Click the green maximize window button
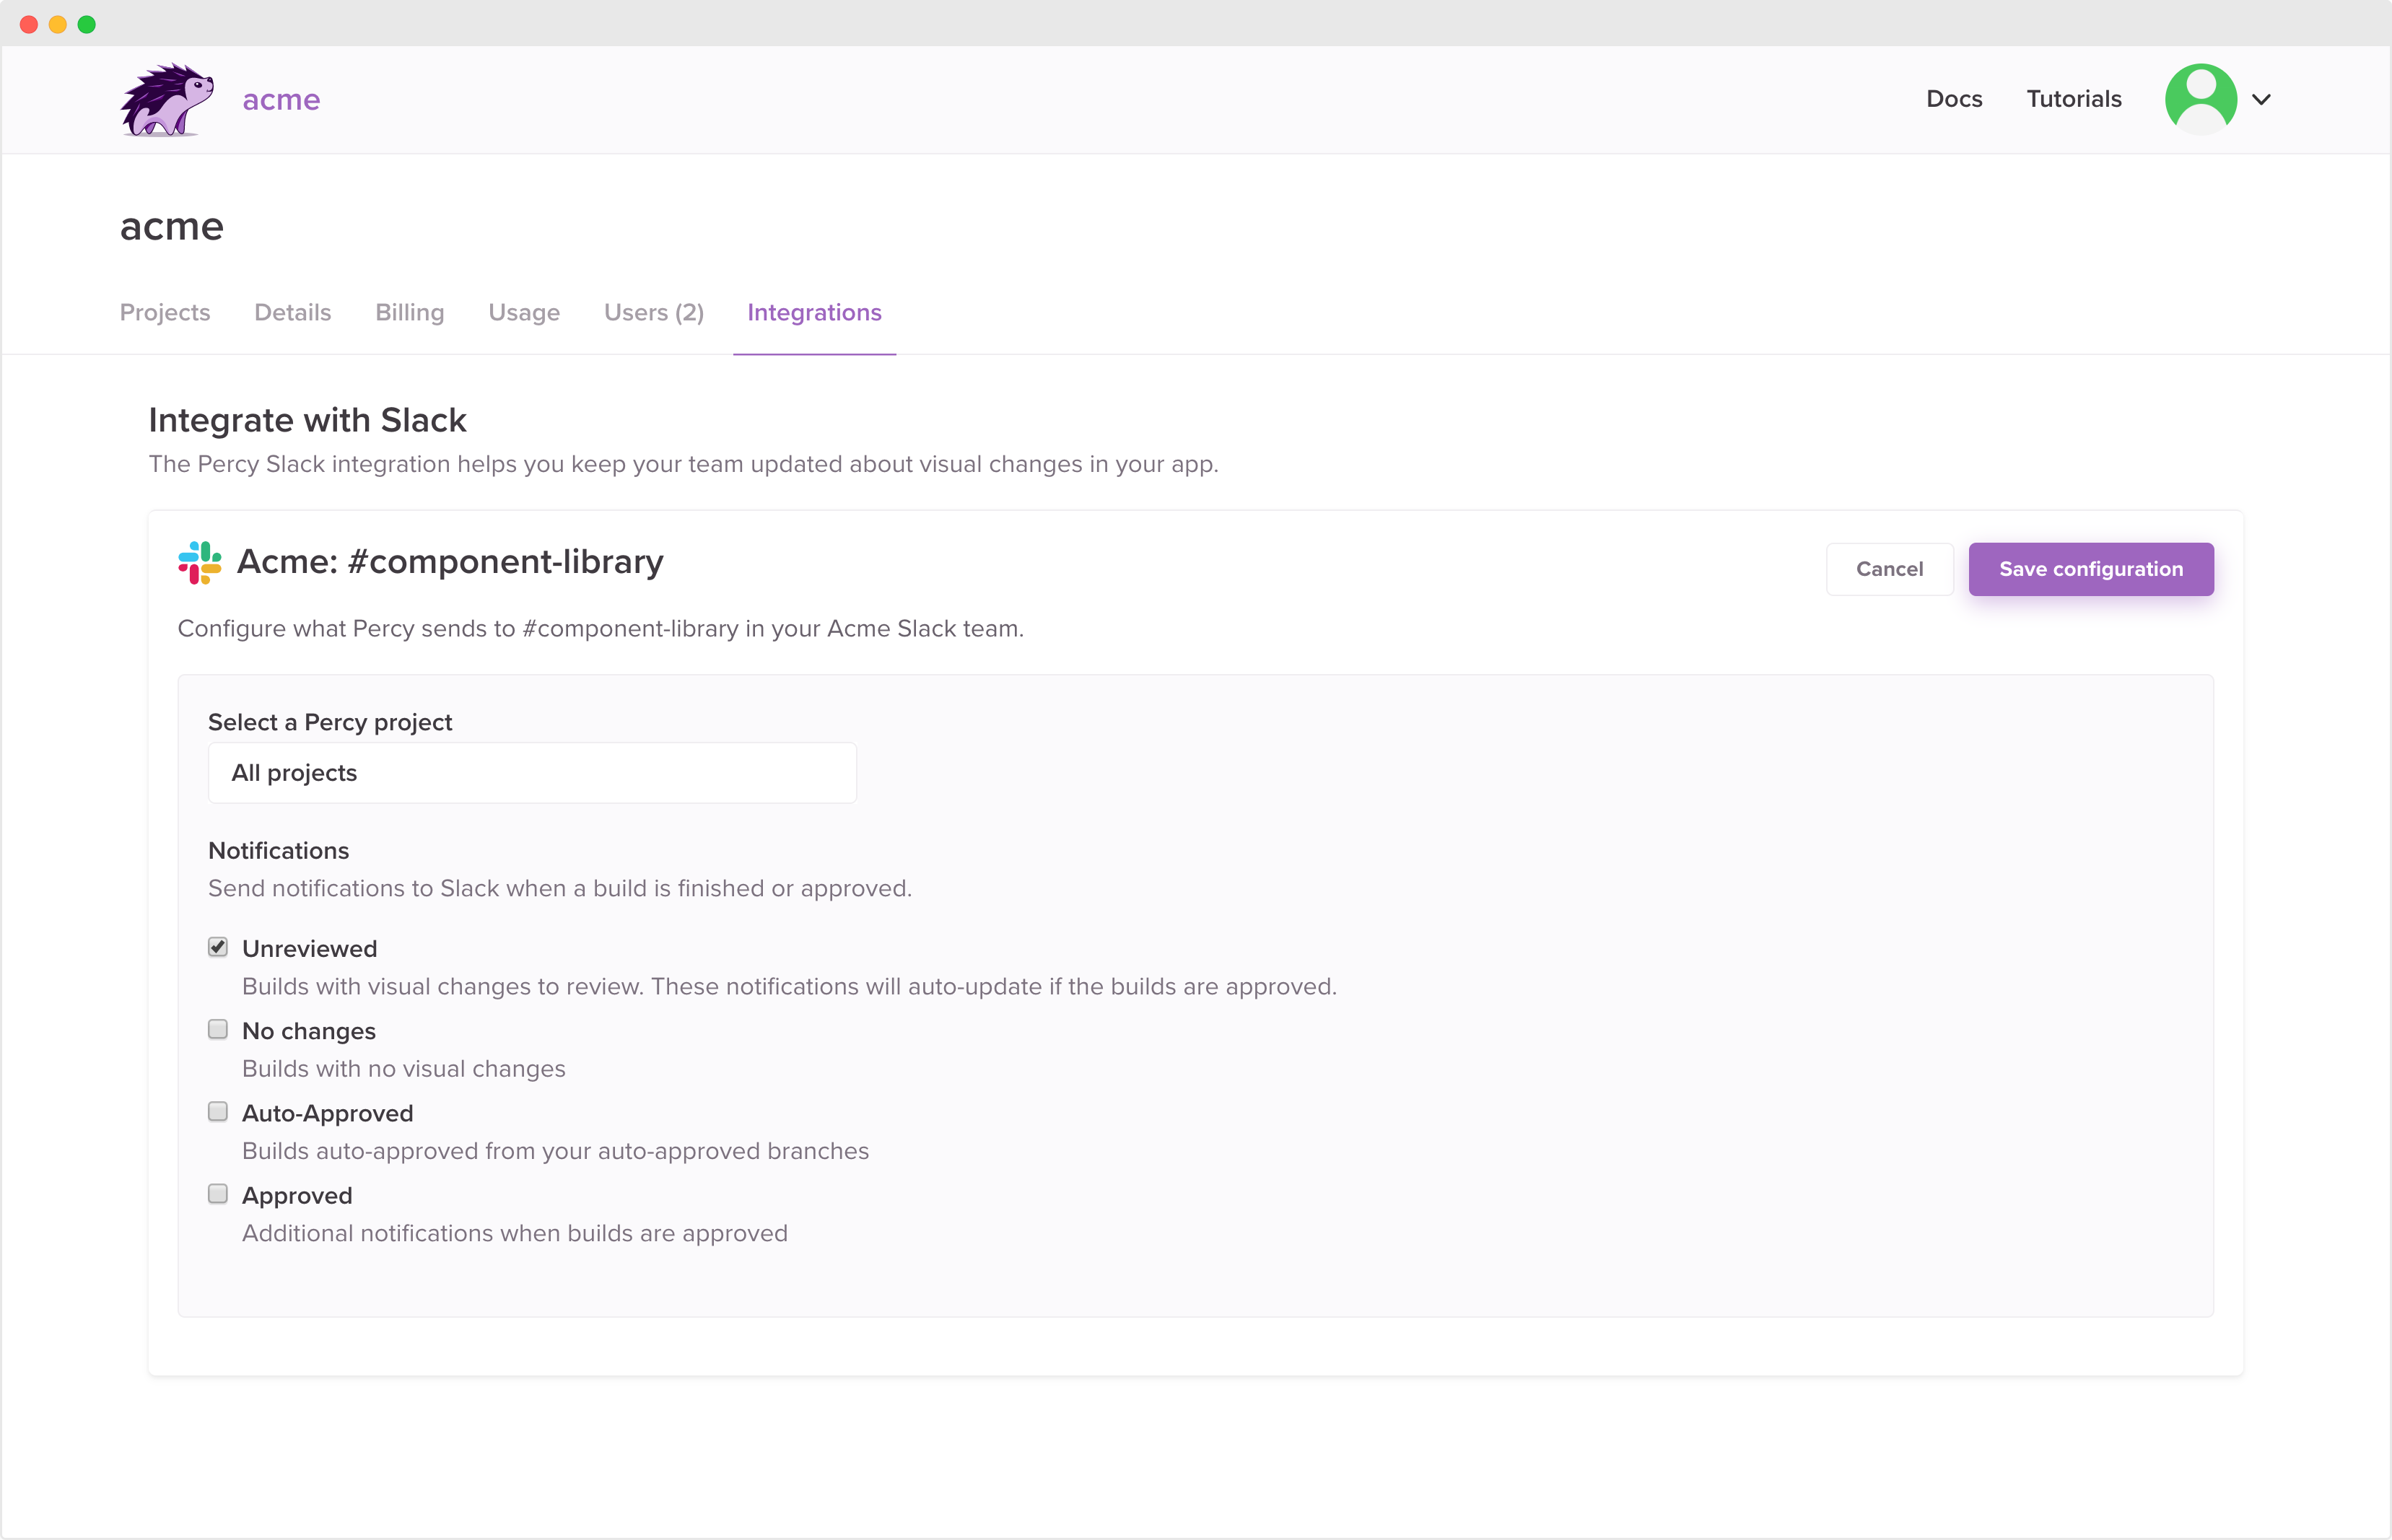 pos(87,24)
